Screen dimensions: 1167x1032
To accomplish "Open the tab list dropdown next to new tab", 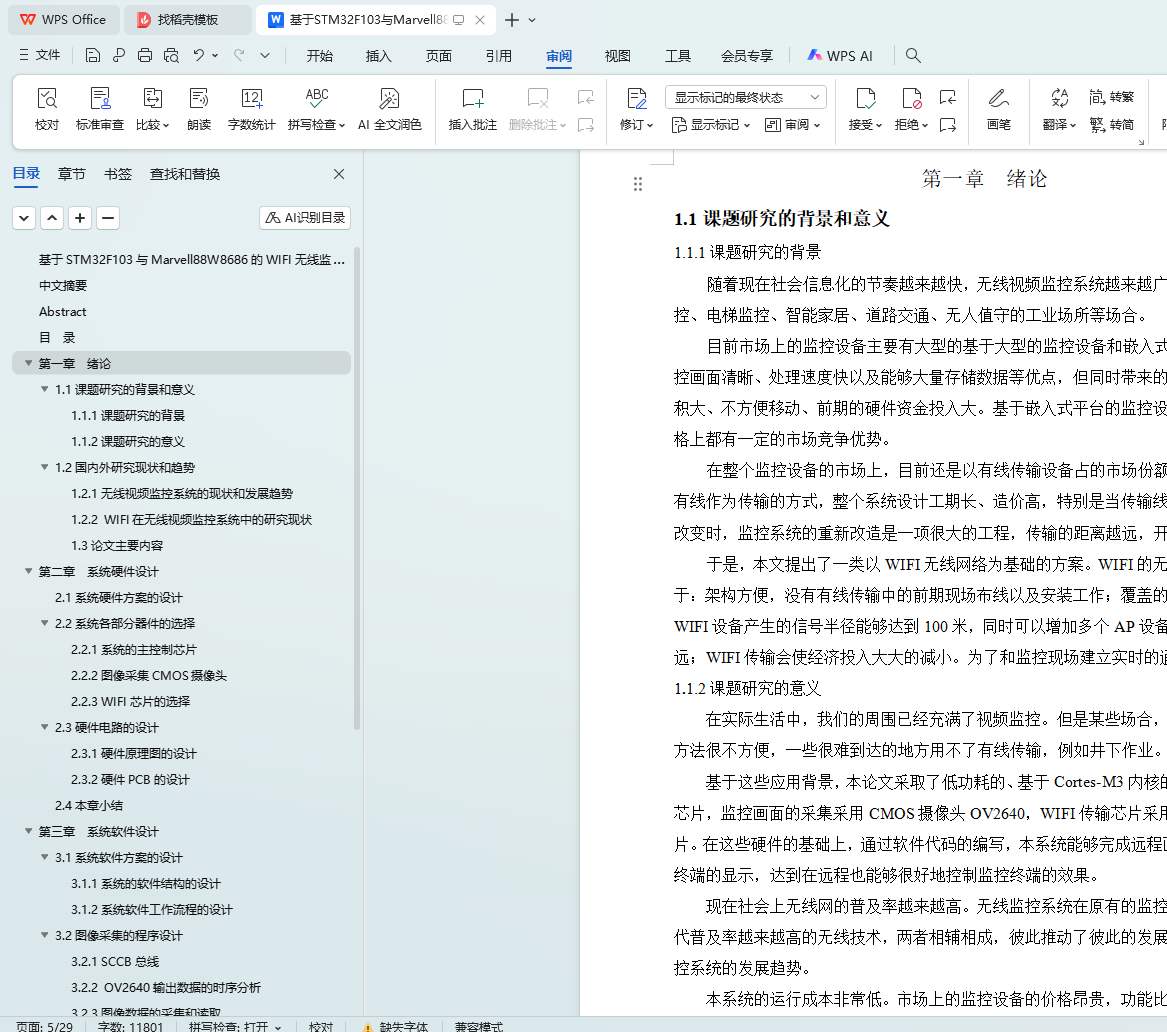I will (532, 20).
